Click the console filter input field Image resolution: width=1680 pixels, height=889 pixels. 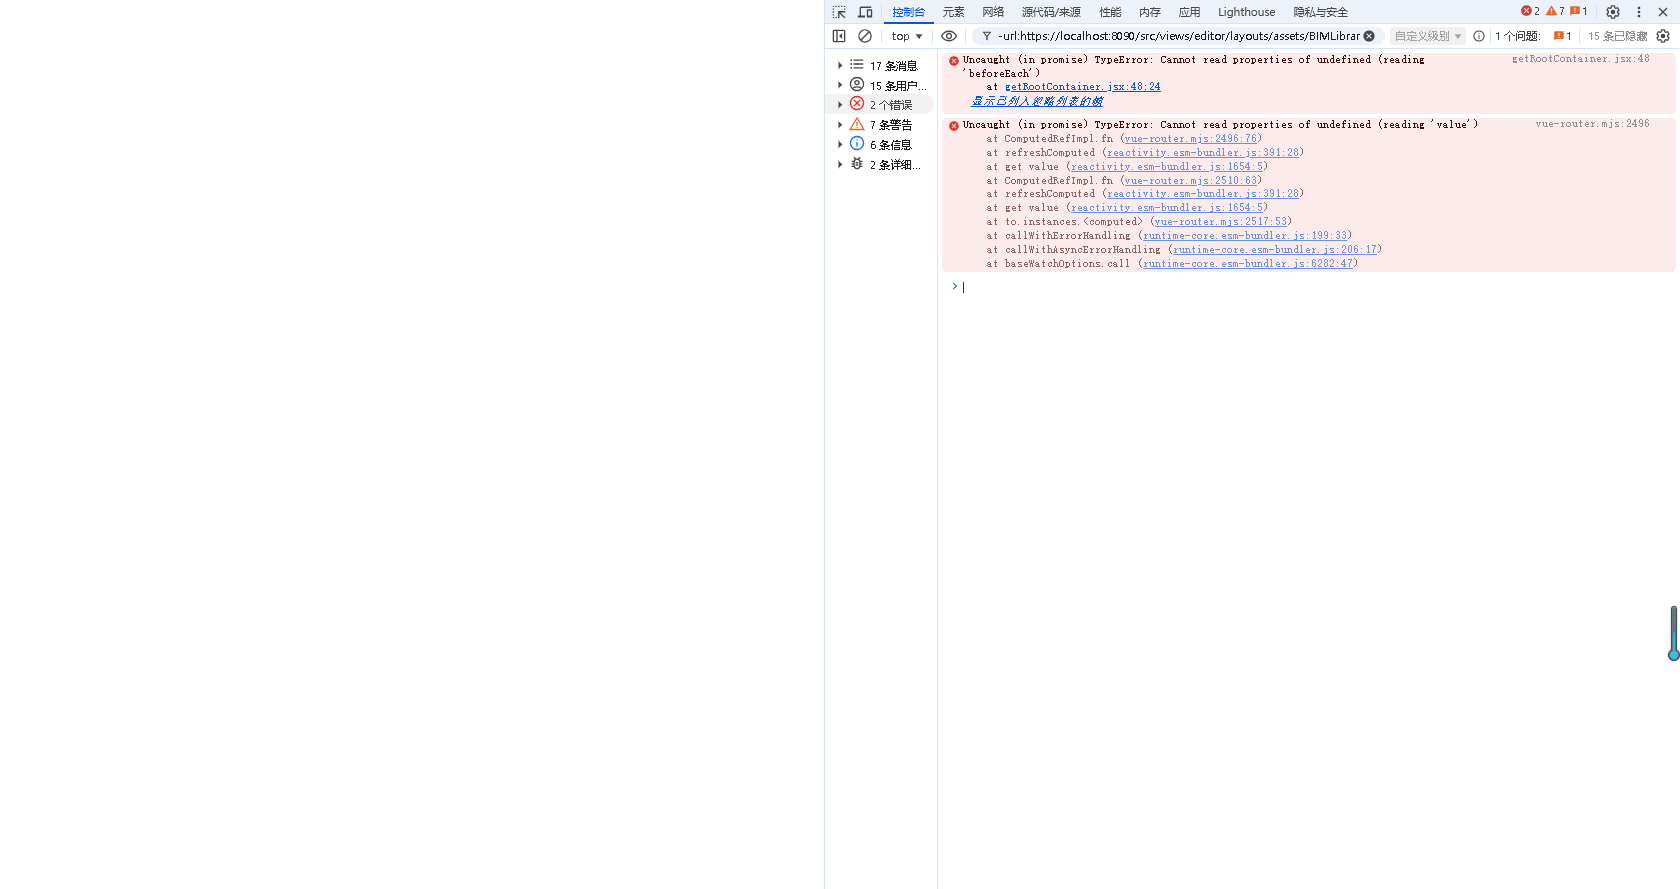tap(1178, 36)
